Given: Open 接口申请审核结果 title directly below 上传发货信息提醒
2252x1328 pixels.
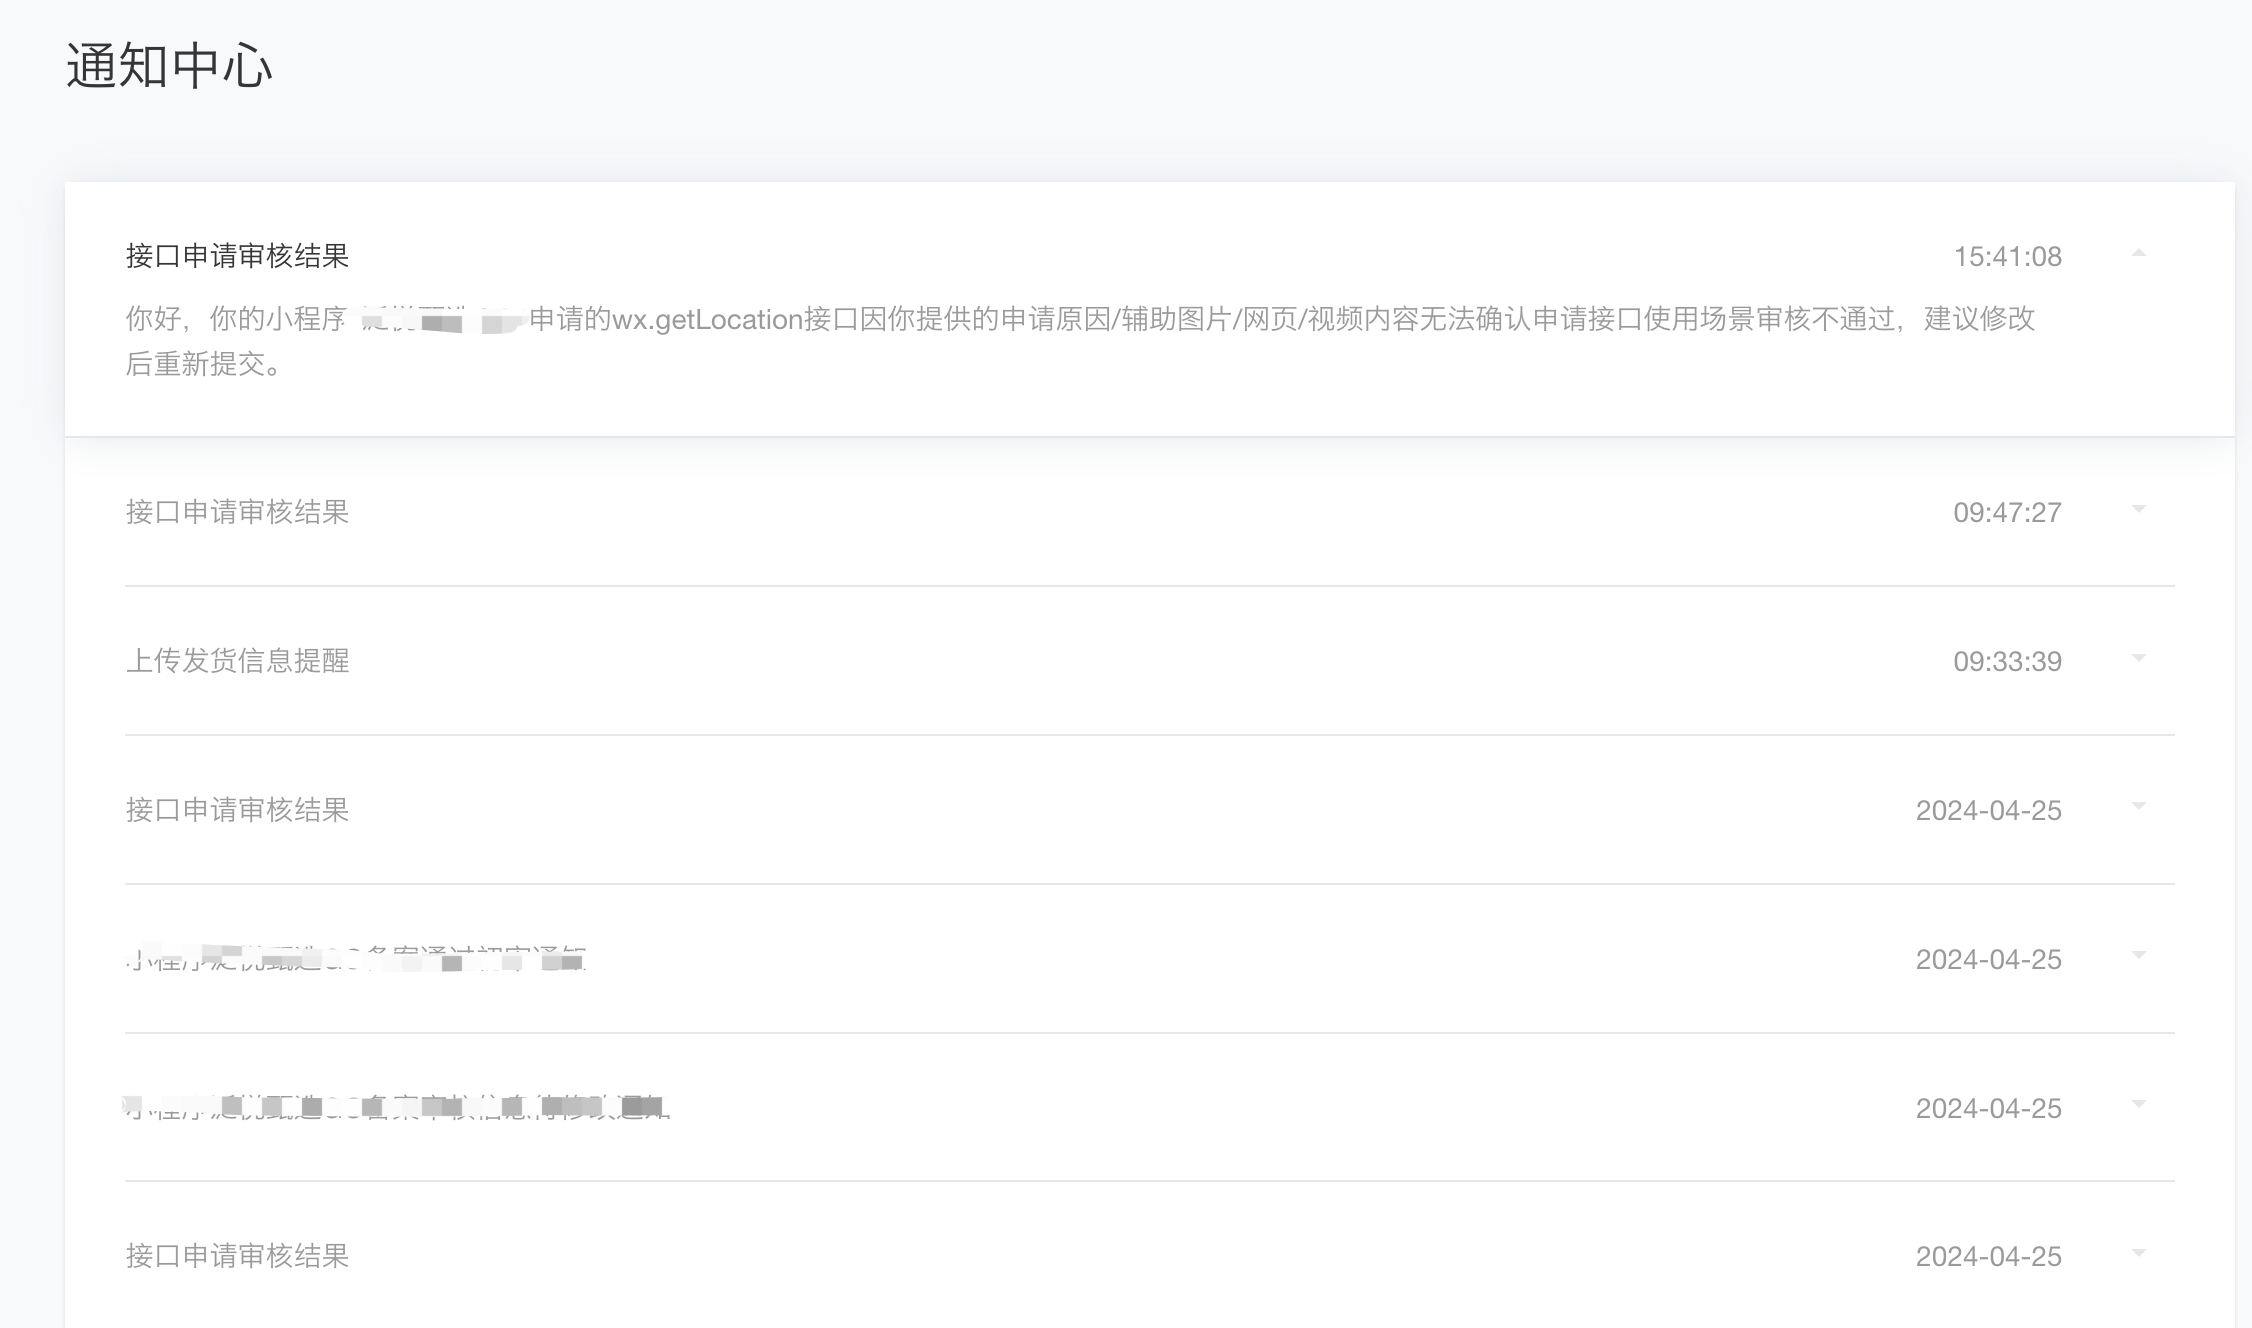Looking at the screenshot, I should point(237,810).
